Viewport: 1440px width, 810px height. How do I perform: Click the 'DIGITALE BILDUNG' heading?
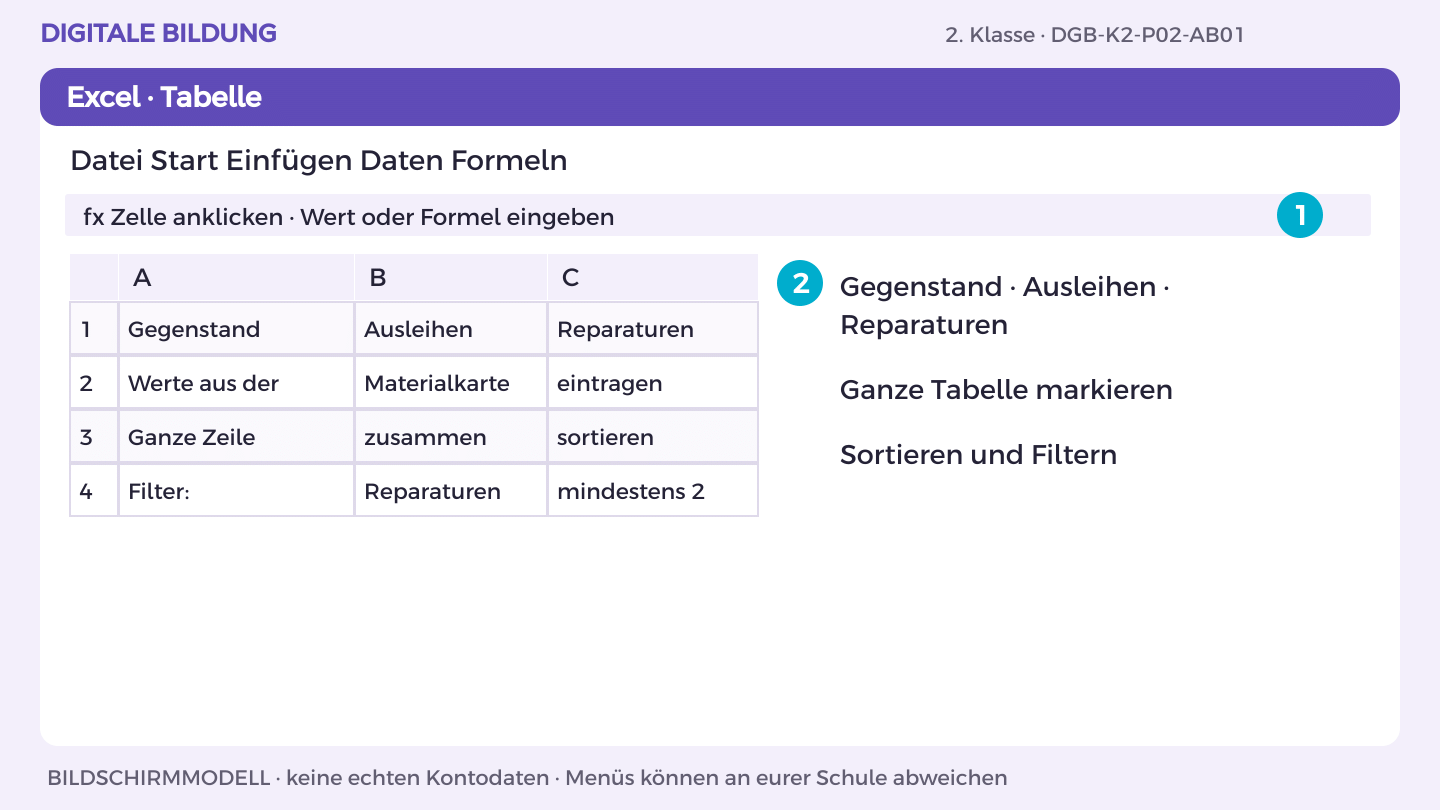pos(159,33)
